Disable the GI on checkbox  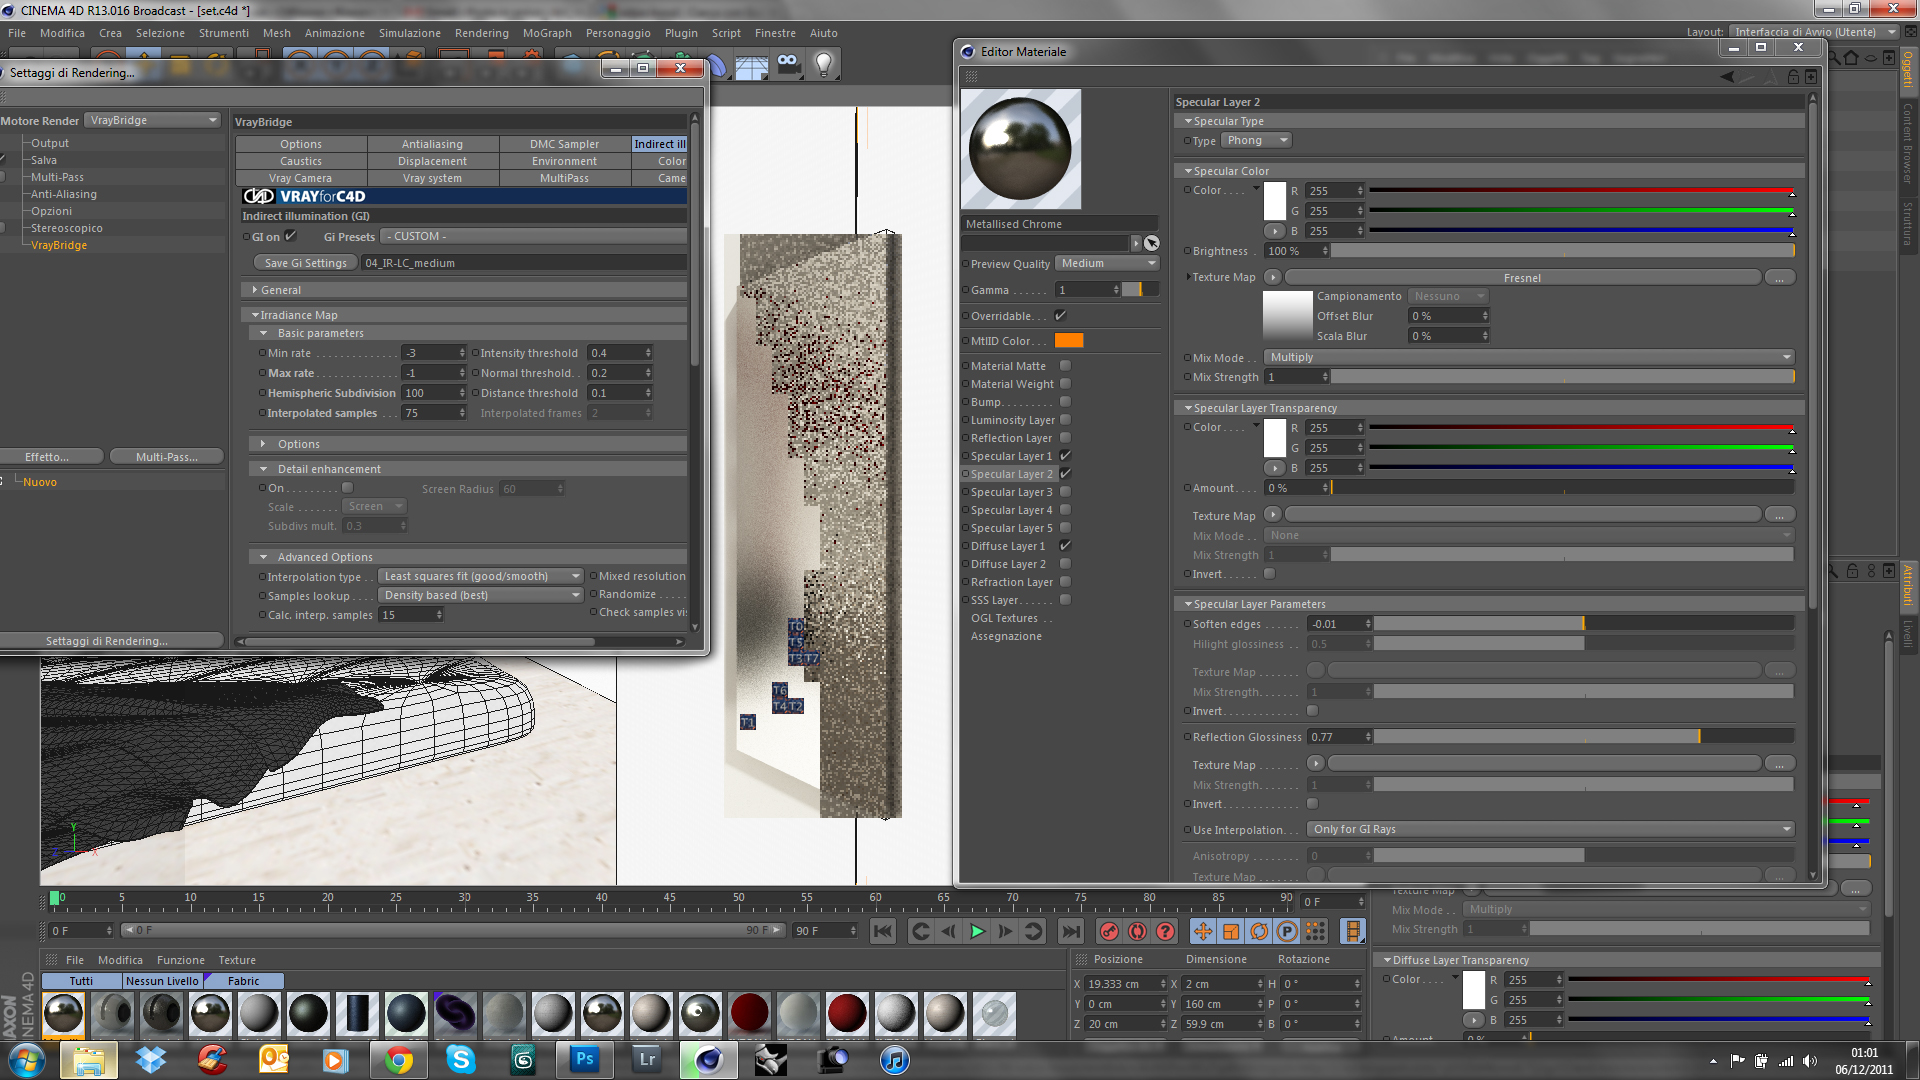tap(291, 236)
